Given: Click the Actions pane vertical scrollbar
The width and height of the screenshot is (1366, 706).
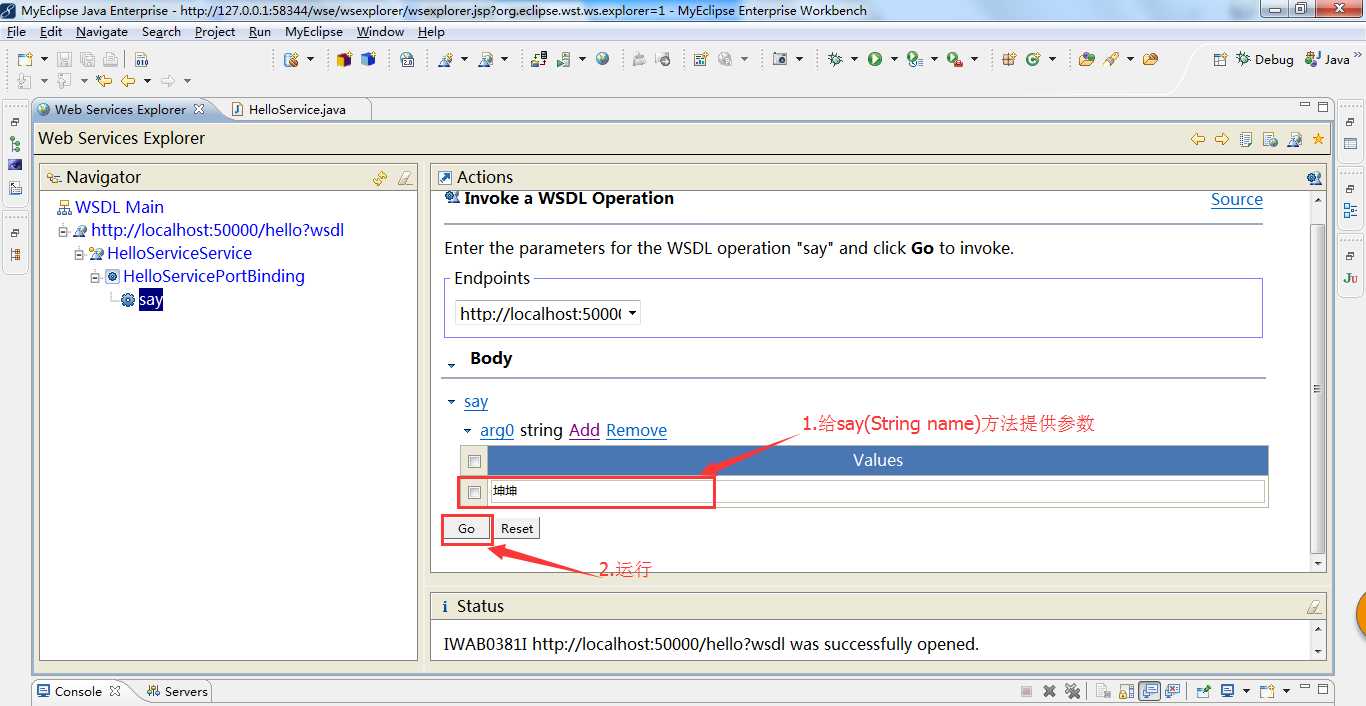Looking at the screenshot, I should click(1318, 390).
